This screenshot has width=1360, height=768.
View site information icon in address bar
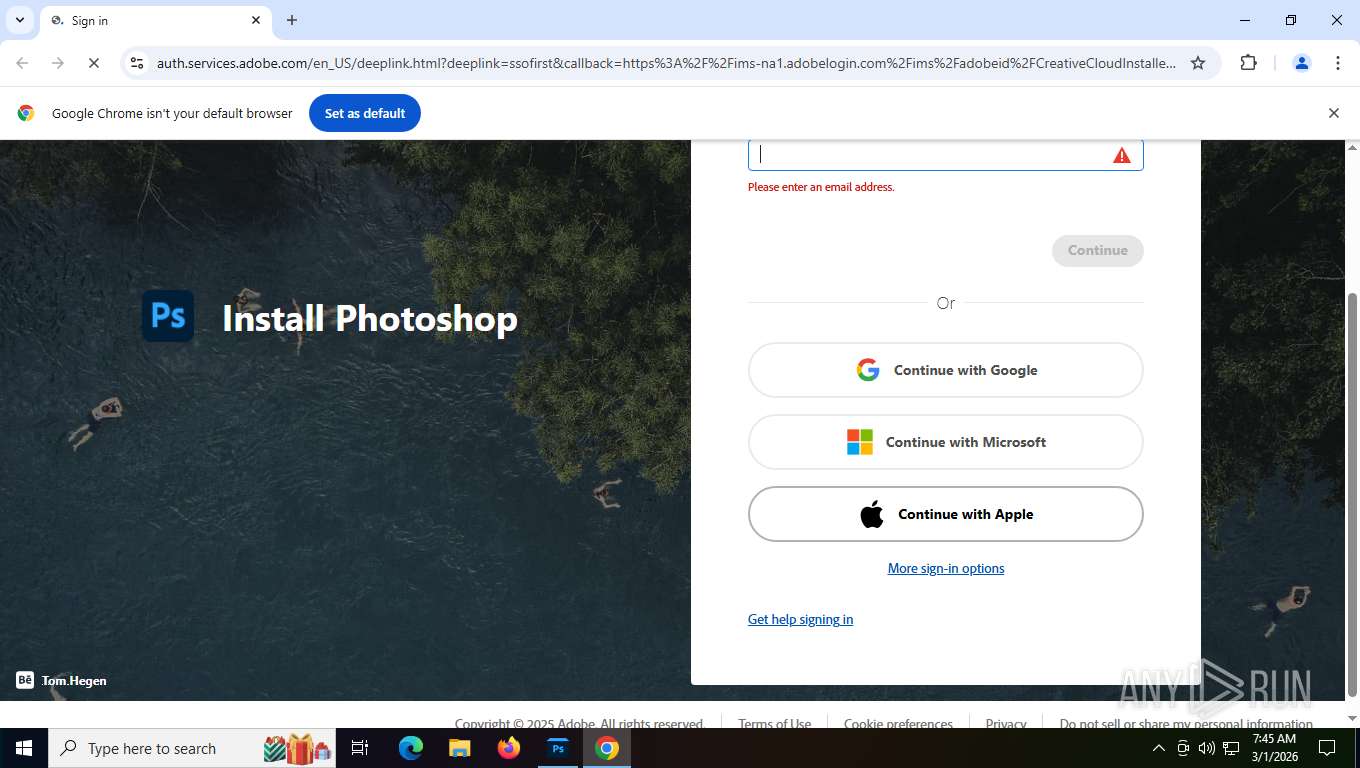click(138, 63)
